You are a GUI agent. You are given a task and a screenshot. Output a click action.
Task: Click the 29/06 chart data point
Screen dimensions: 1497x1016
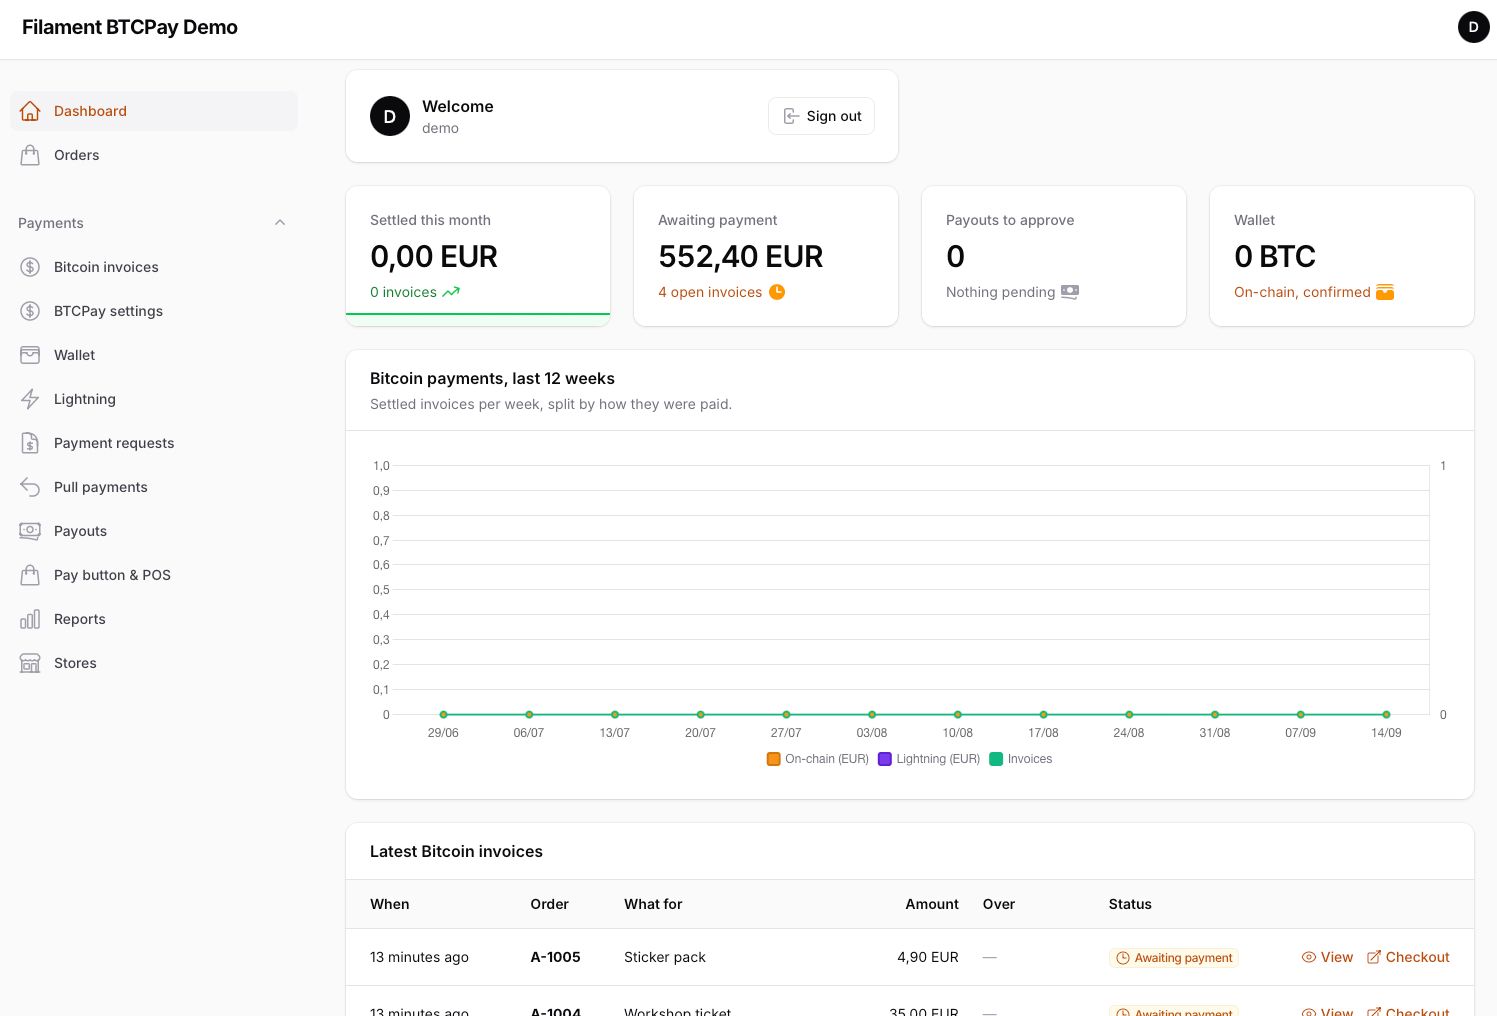tap(443, 715)
